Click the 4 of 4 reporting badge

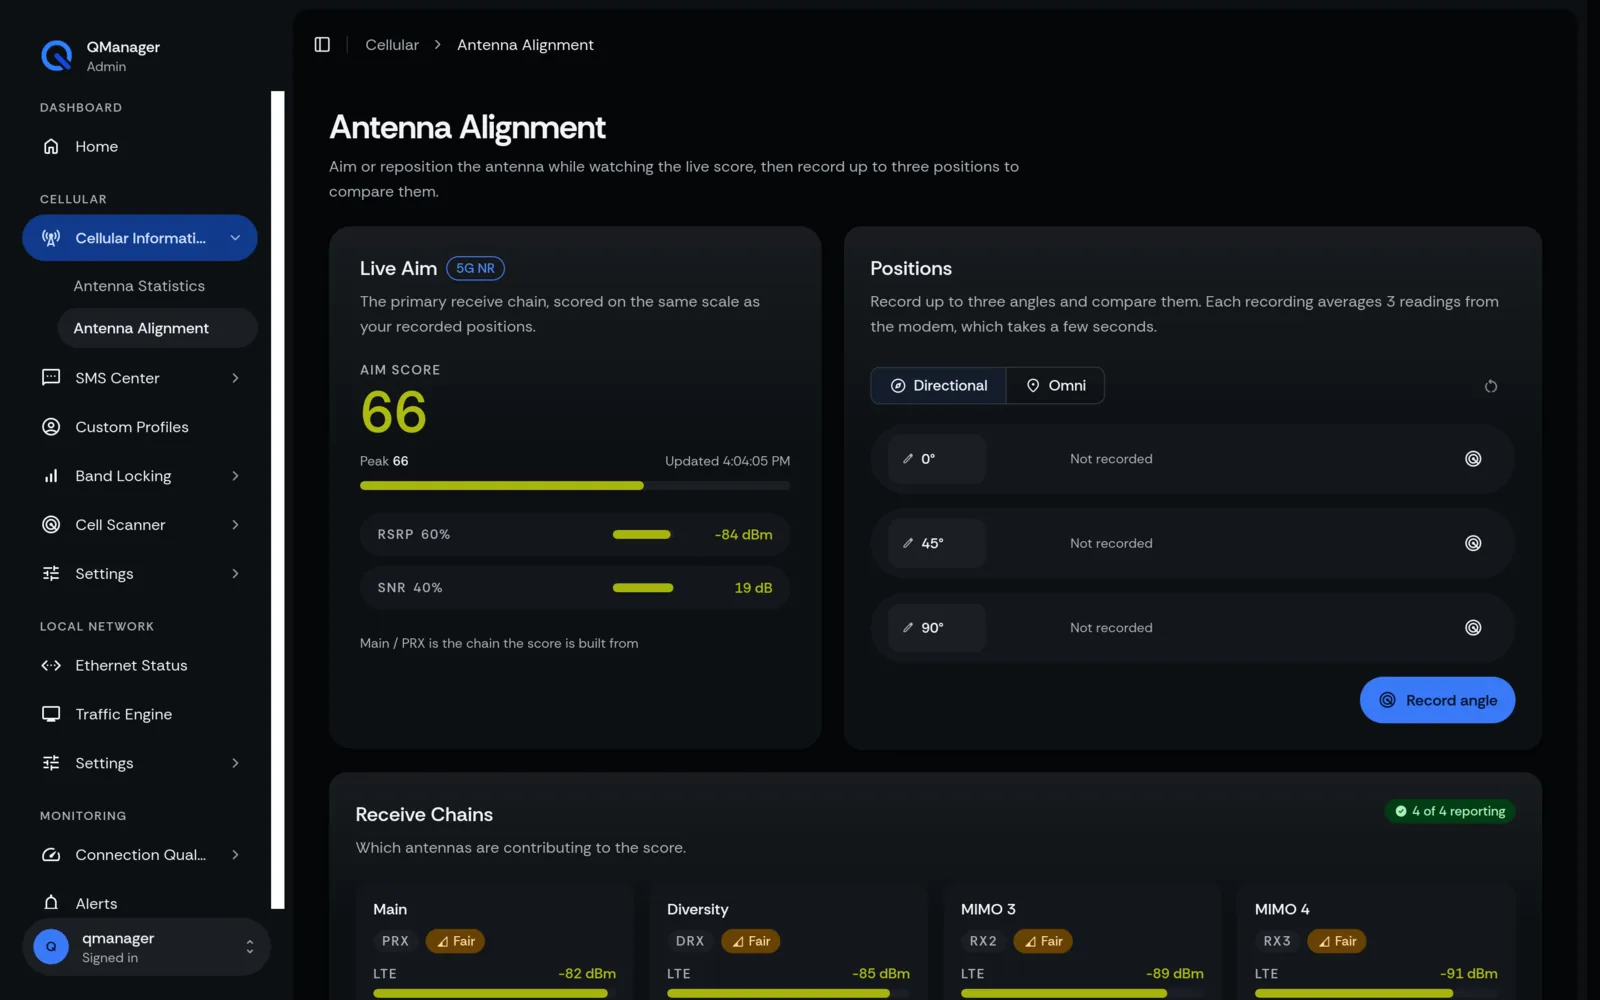click(x=1450, y=811)
